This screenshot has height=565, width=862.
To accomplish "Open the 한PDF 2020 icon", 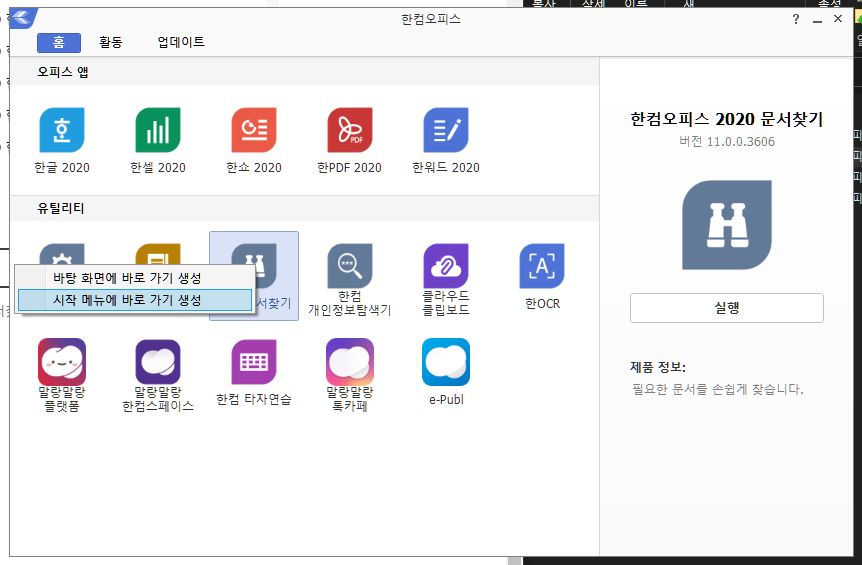I will [350, 130].
